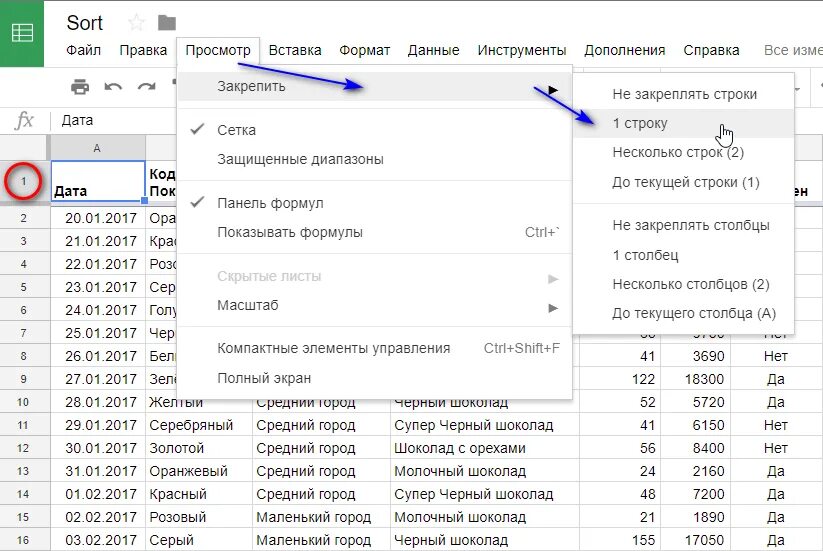Open the Просмотр menu

(x=218, y=50)
